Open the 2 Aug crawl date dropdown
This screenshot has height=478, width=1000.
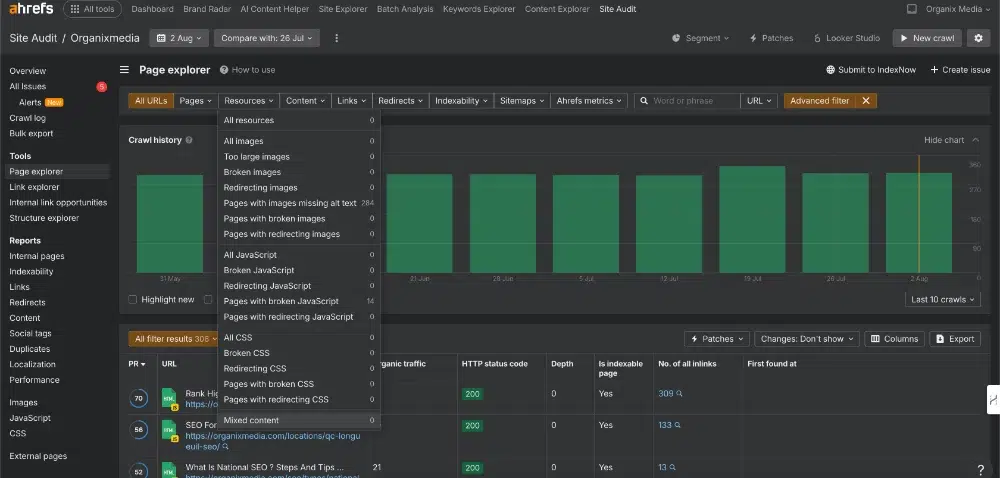pyautogui.click(x=179, y=38)
